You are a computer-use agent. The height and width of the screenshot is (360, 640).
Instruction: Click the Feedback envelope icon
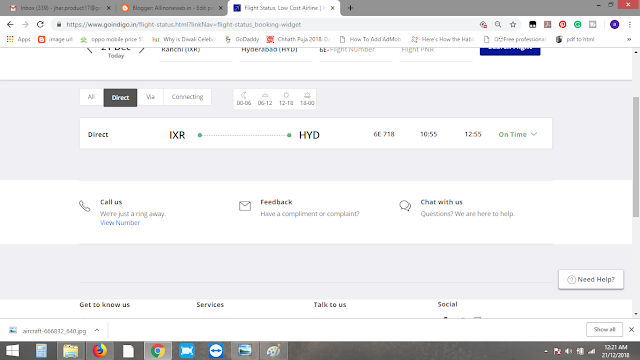[x=245, y=206]
